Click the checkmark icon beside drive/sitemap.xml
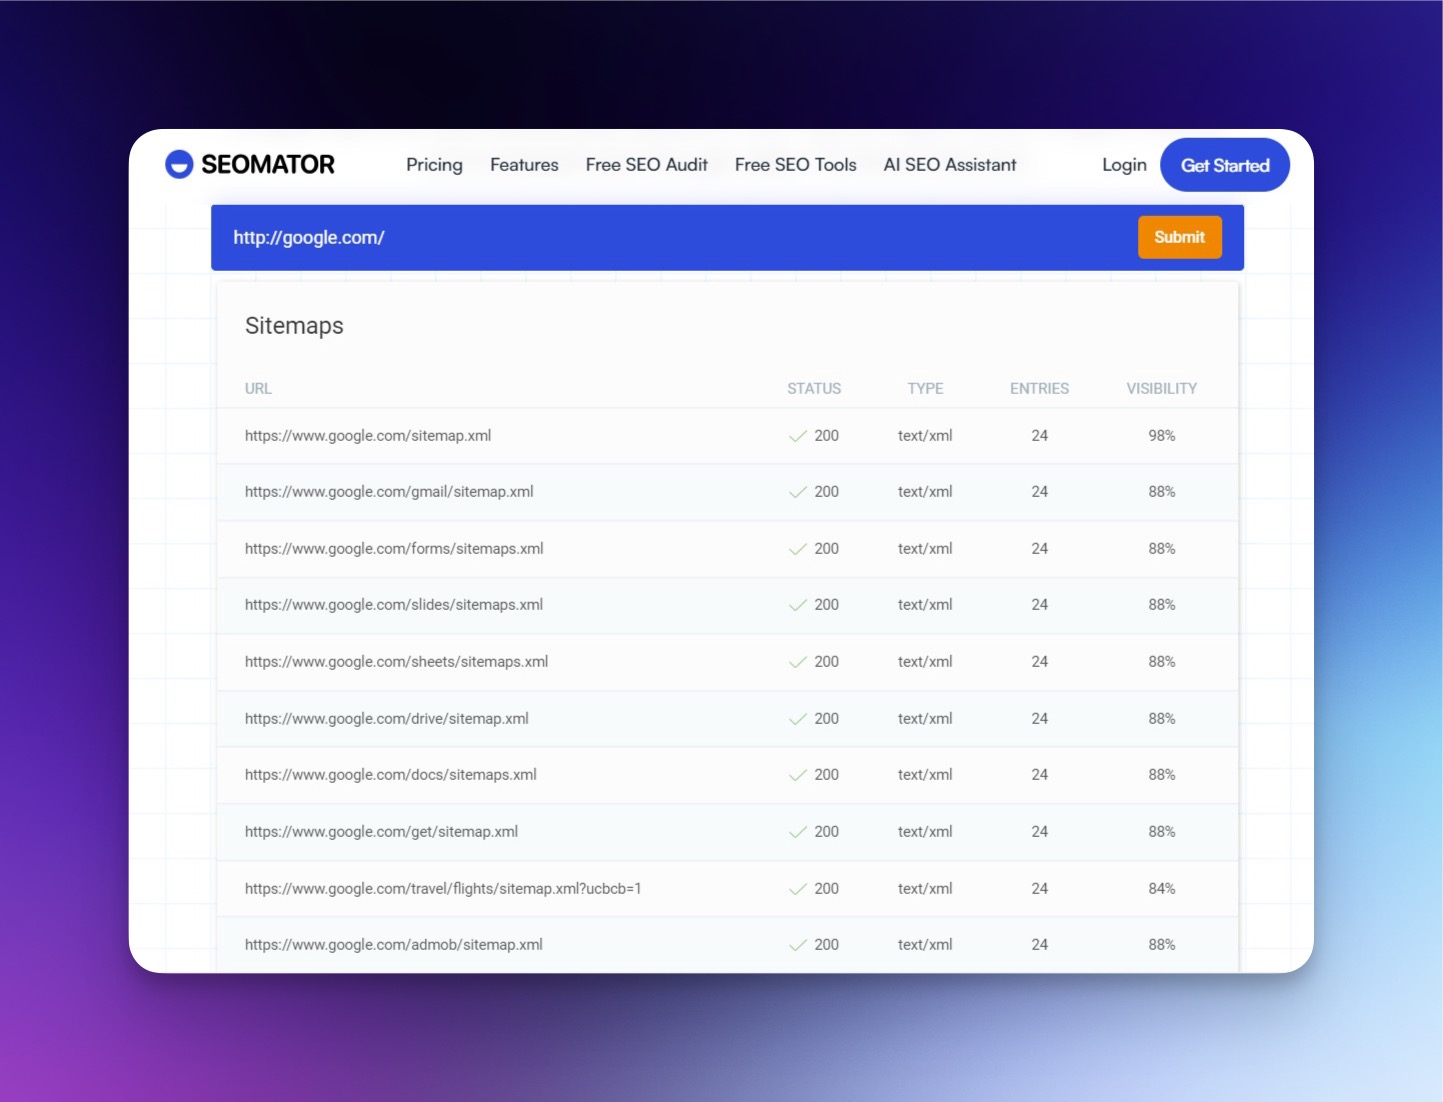1443x1102 pixels. [x=796, y=718]
